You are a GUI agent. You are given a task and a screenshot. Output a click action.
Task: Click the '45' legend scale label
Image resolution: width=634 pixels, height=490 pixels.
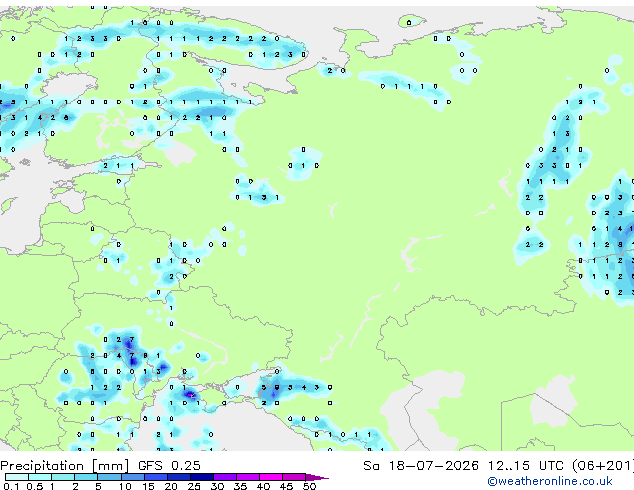coord(286,486)
